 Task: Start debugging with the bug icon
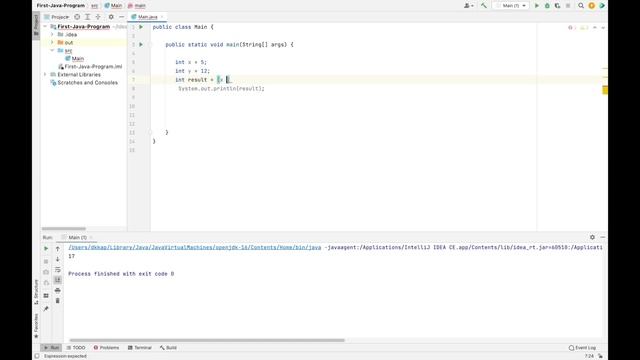click(547, 6)
